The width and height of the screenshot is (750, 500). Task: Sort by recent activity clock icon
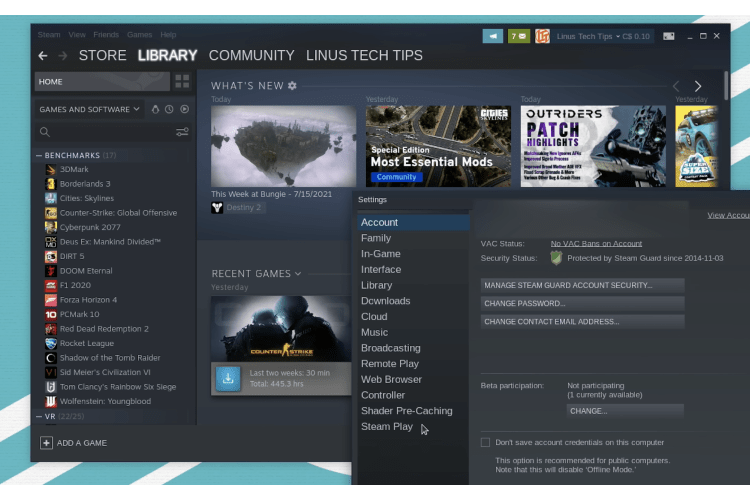pos(169,109)
